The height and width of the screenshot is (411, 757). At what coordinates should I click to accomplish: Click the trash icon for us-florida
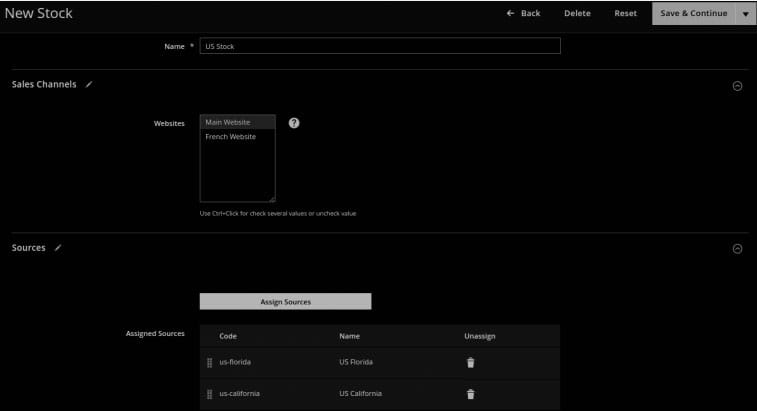click(x=470, y=362)
